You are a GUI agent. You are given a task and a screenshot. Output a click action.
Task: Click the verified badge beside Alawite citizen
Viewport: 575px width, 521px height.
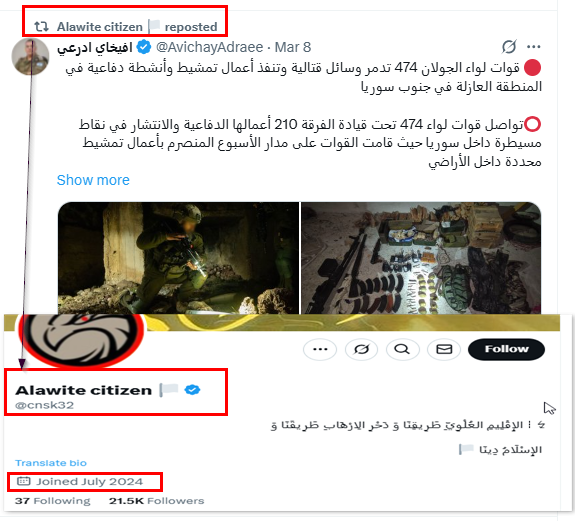(193, 390)
